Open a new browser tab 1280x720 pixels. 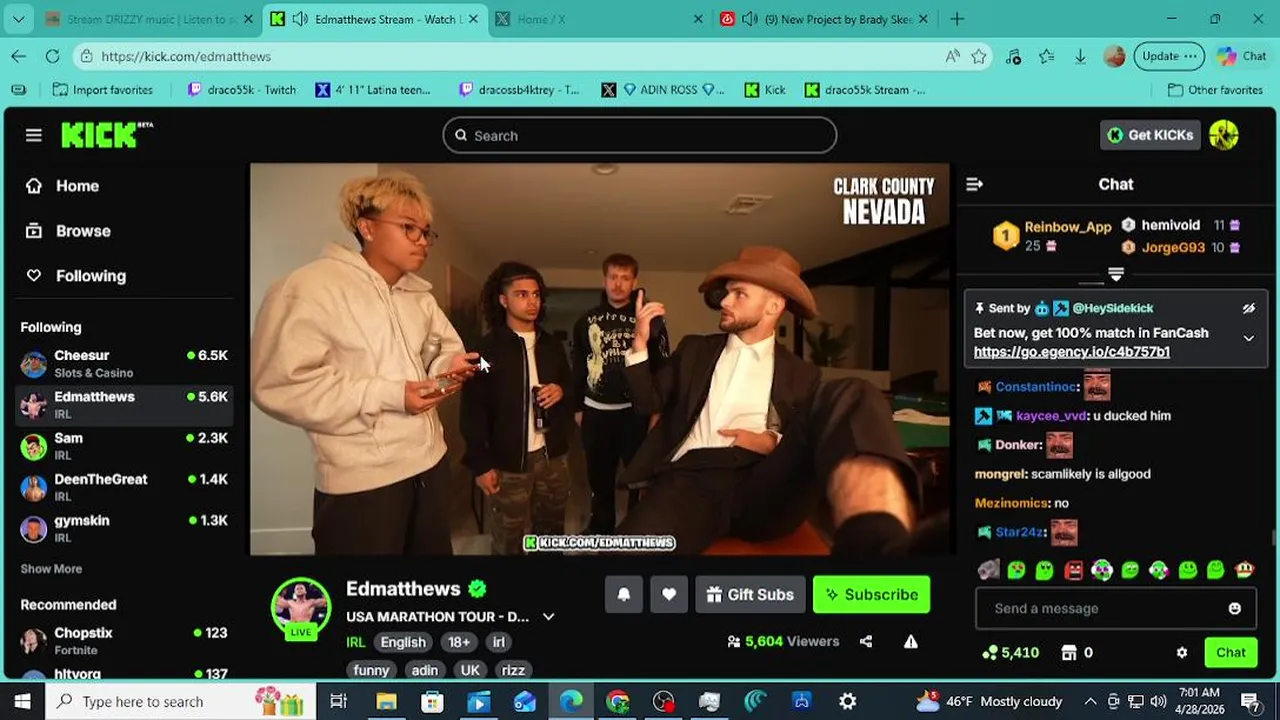(957, 19)
